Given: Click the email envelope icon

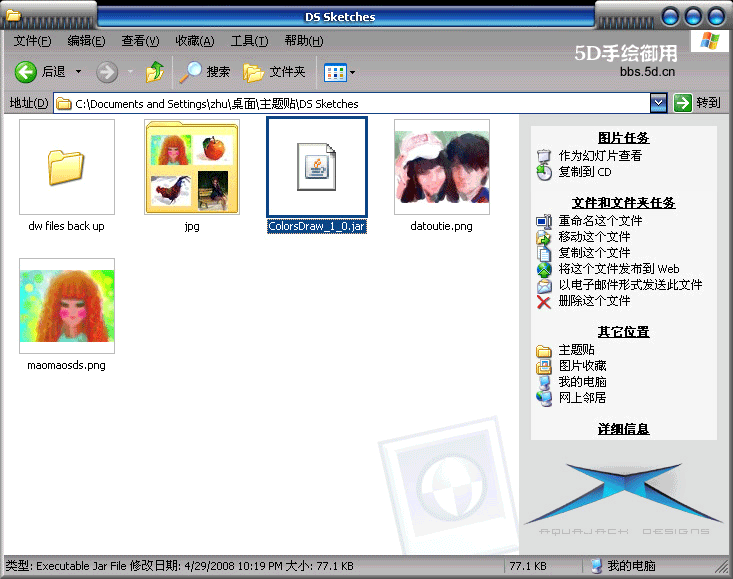Looking at the screenshot, I should tap(544, 286).
